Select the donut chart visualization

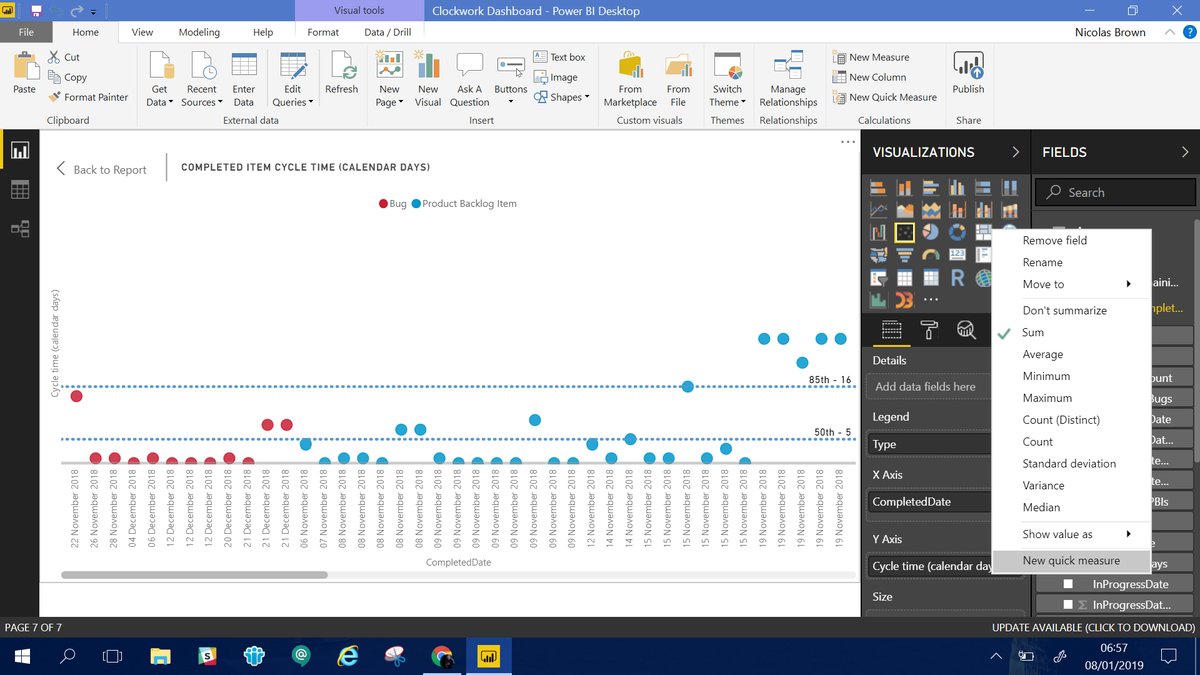957,232
